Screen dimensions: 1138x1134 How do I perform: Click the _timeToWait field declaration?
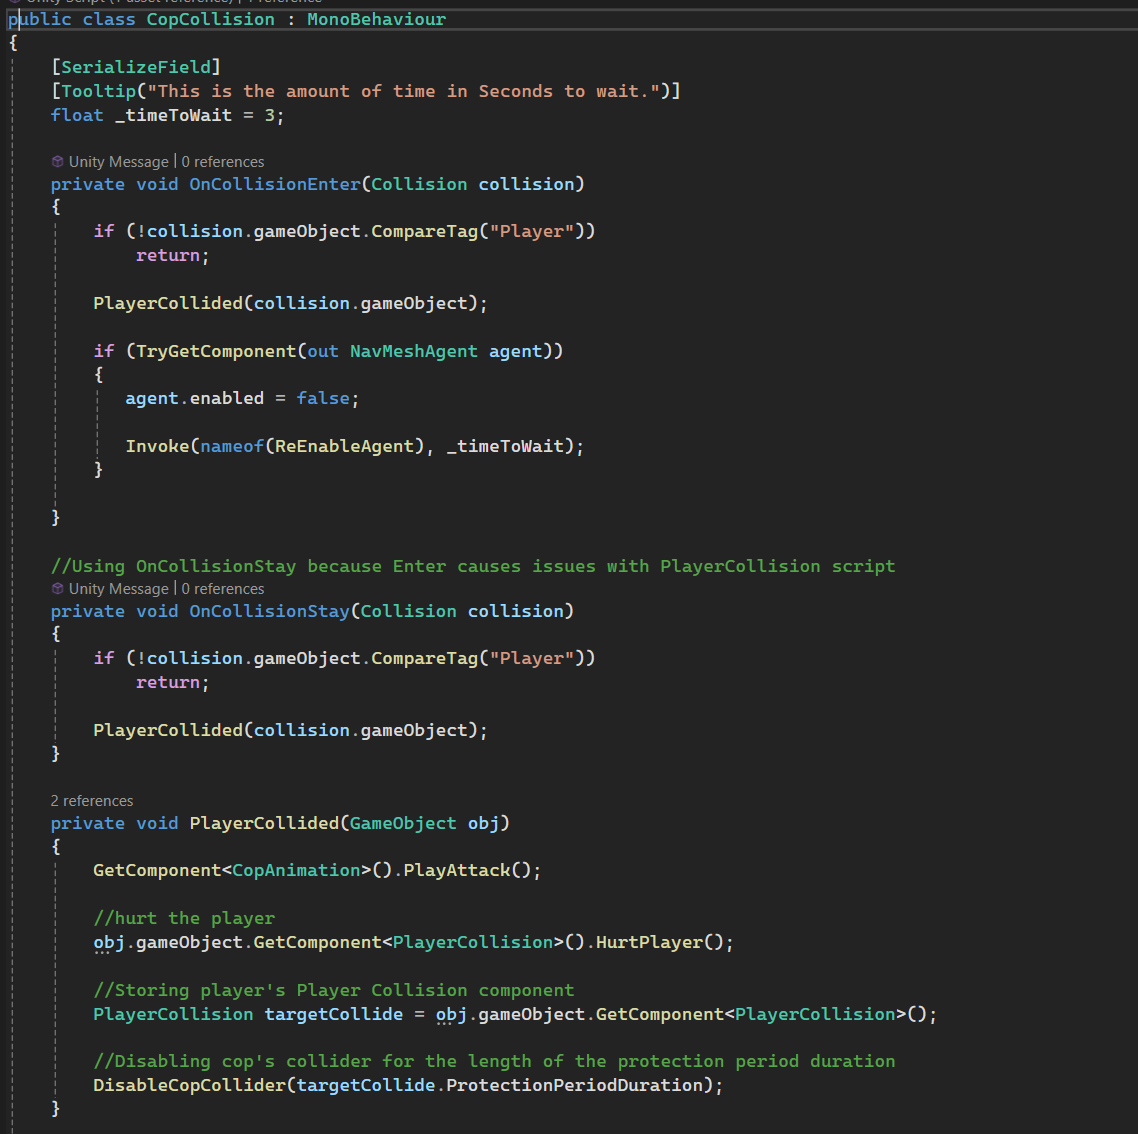[x=173, y=115]
